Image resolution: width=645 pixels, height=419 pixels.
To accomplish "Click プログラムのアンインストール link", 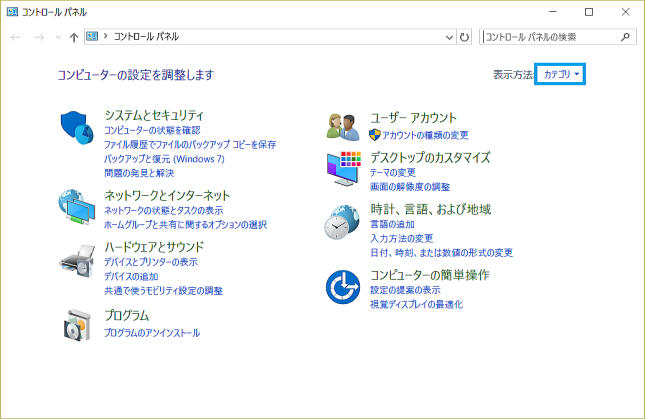I will (152, 333).
